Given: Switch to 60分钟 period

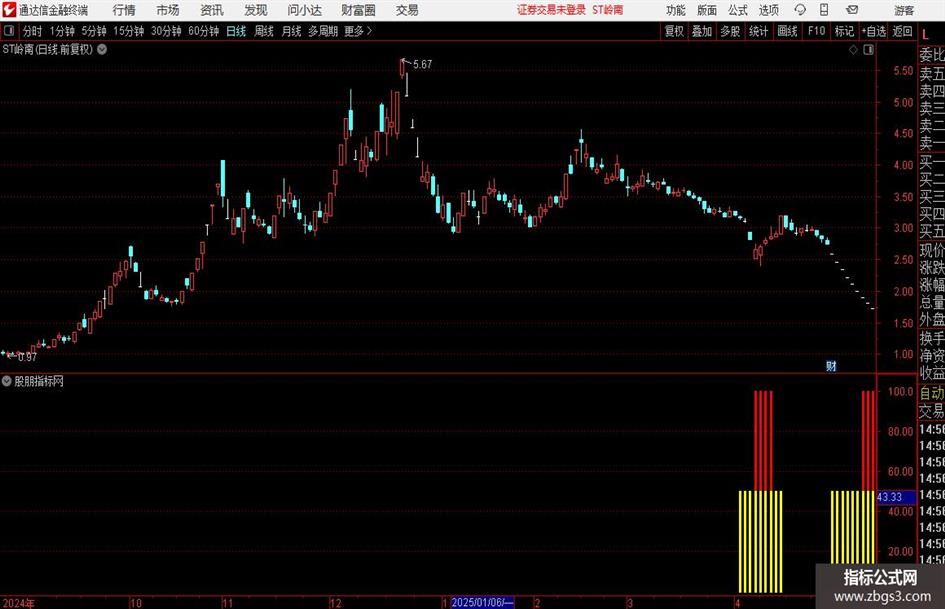Looking at the screenshot, I should click(204, 31).
